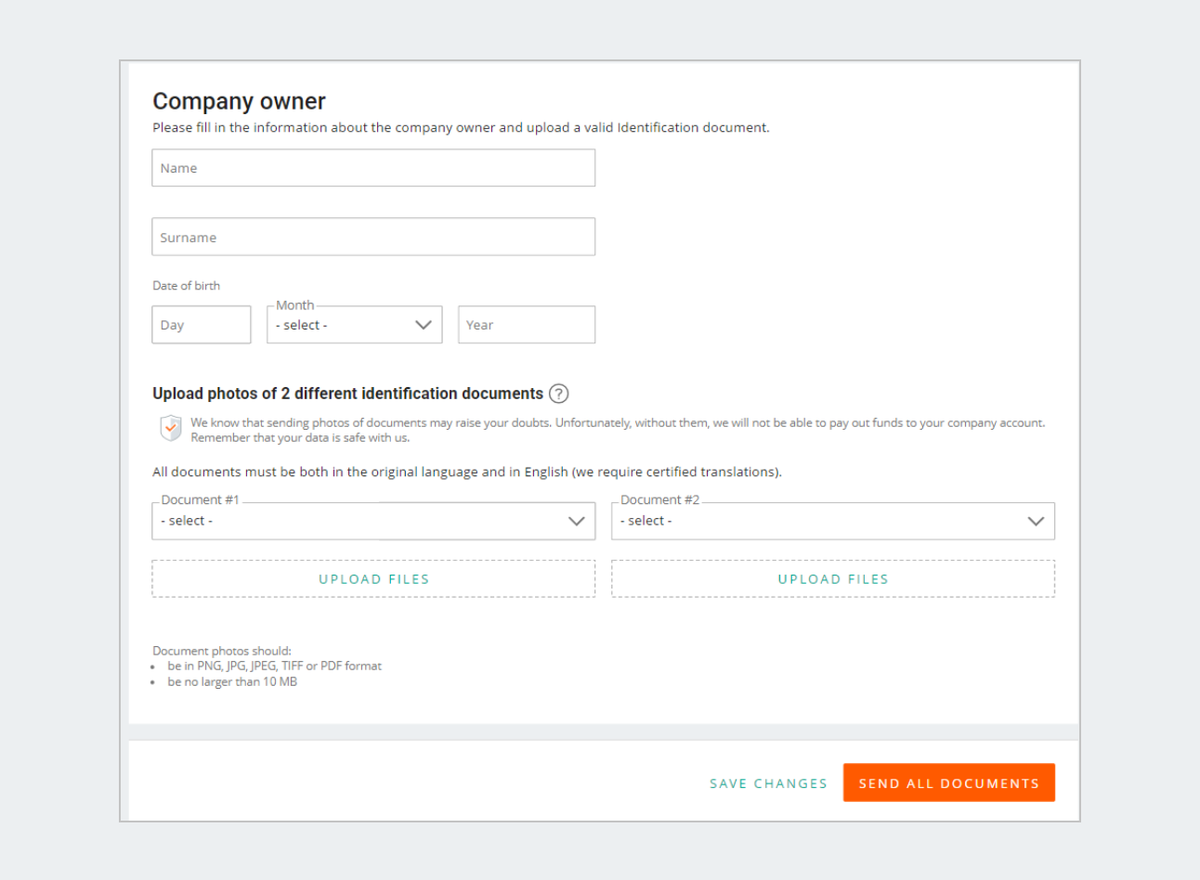Viewport: 1200px width, 880px height.
Task: Click the Company owner heading
Action: 239,101
